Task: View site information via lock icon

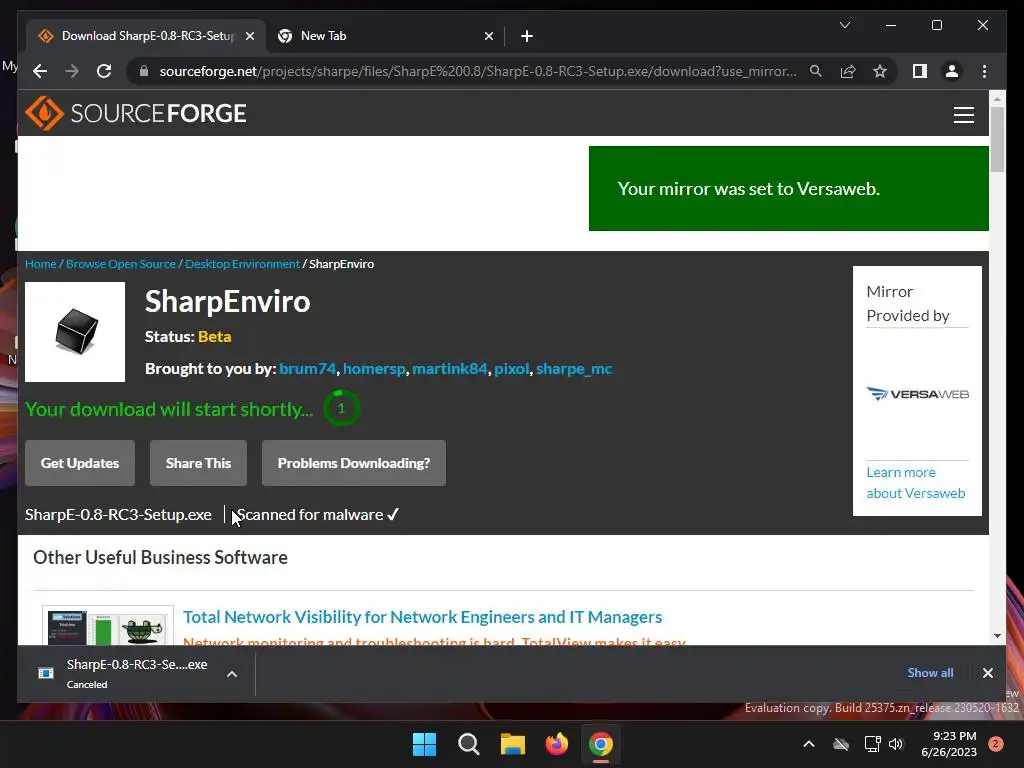Action: pyautogui.click(x=144, y=71)
